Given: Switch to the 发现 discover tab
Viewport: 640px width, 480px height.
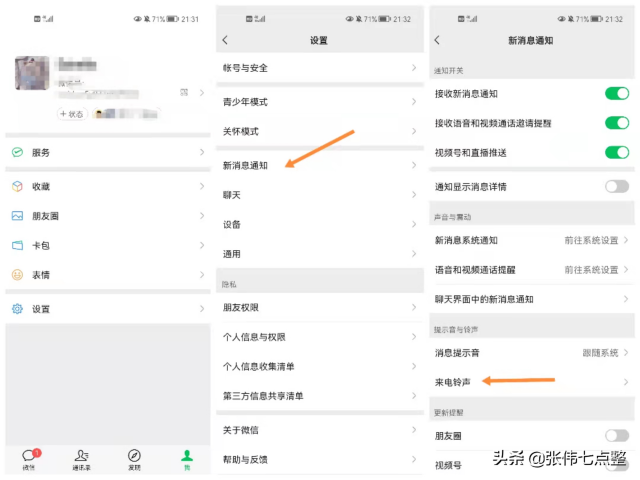Looking at the screenshot, I should (134, 460).
